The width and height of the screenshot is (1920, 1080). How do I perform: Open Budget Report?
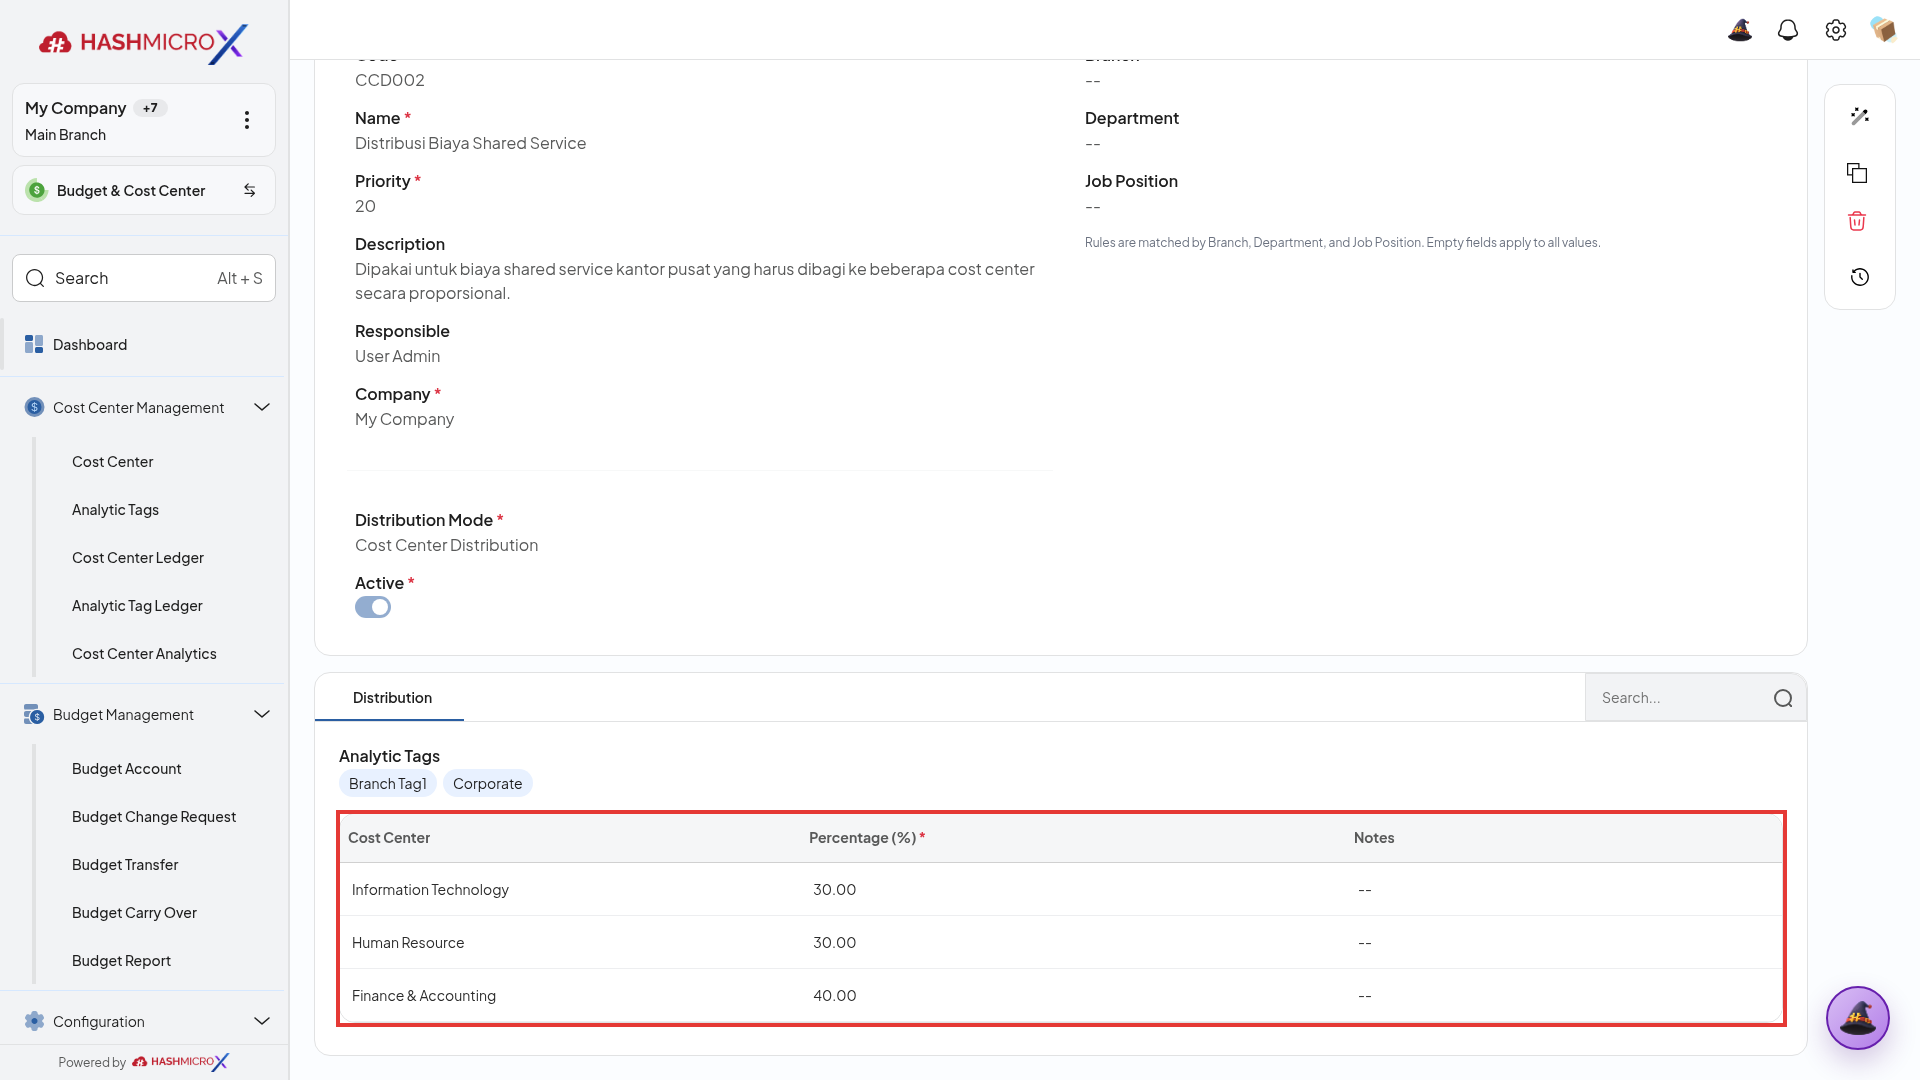click(121, 961)
